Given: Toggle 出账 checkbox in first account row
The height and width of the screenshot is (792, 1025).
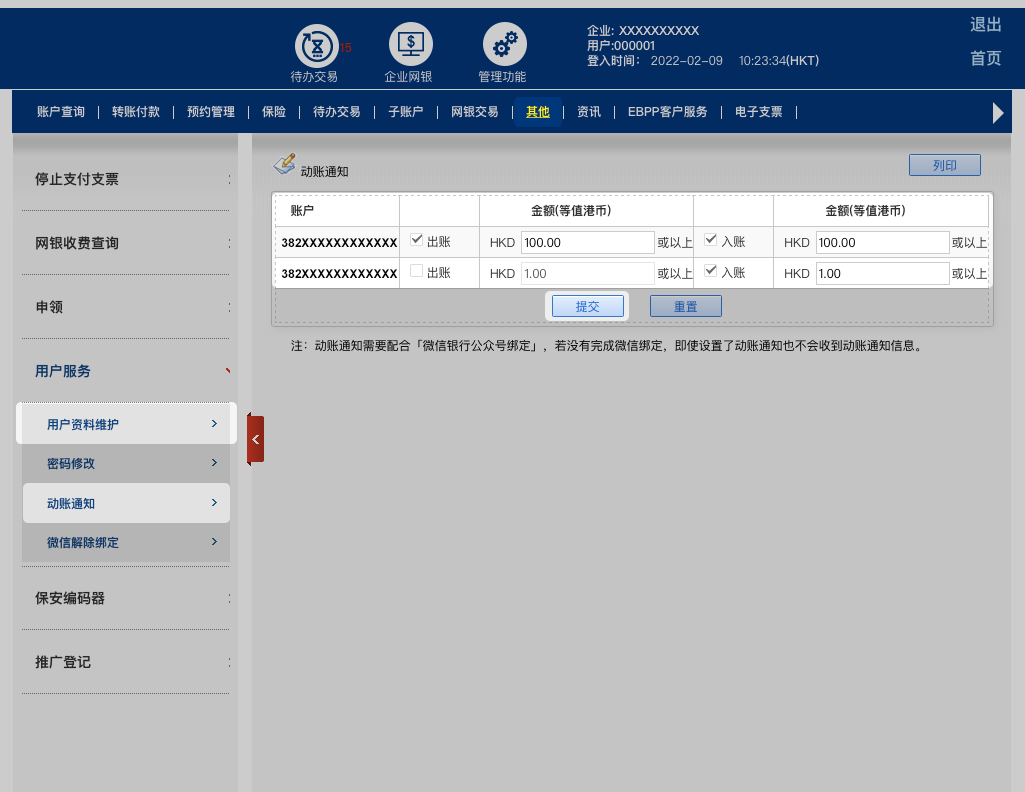Looking at the screenshot, I should [x=417, y=240].
